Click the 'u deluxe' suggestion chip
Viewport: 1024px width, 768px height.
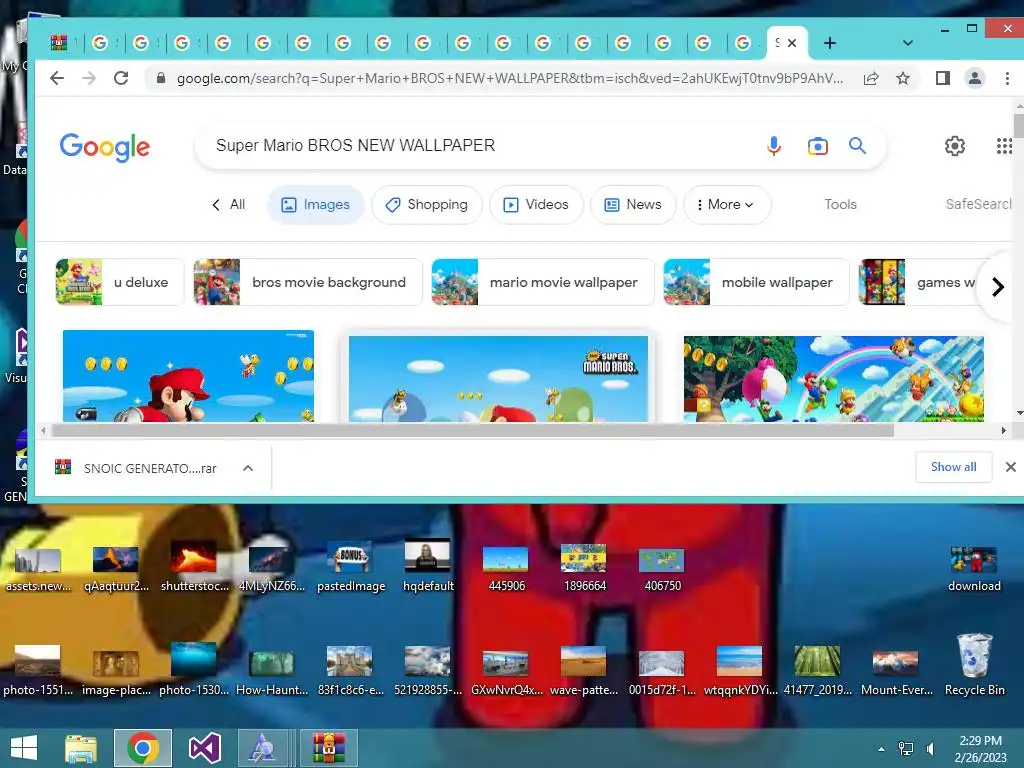120,282
